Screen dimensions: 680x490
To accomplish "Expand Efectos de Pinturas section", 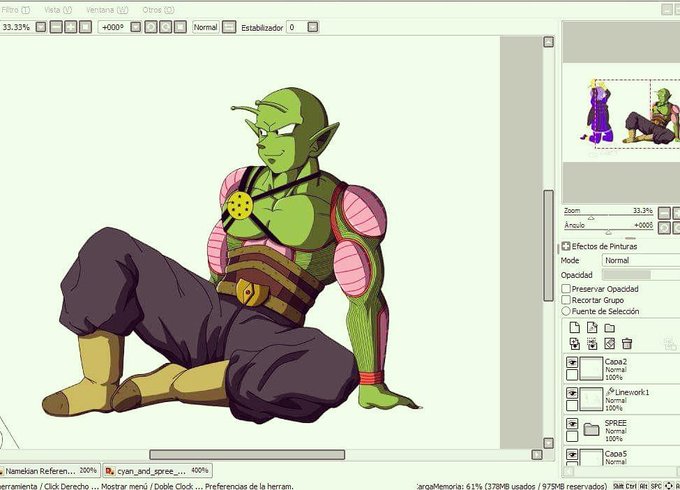I will (x=566, y=246).
